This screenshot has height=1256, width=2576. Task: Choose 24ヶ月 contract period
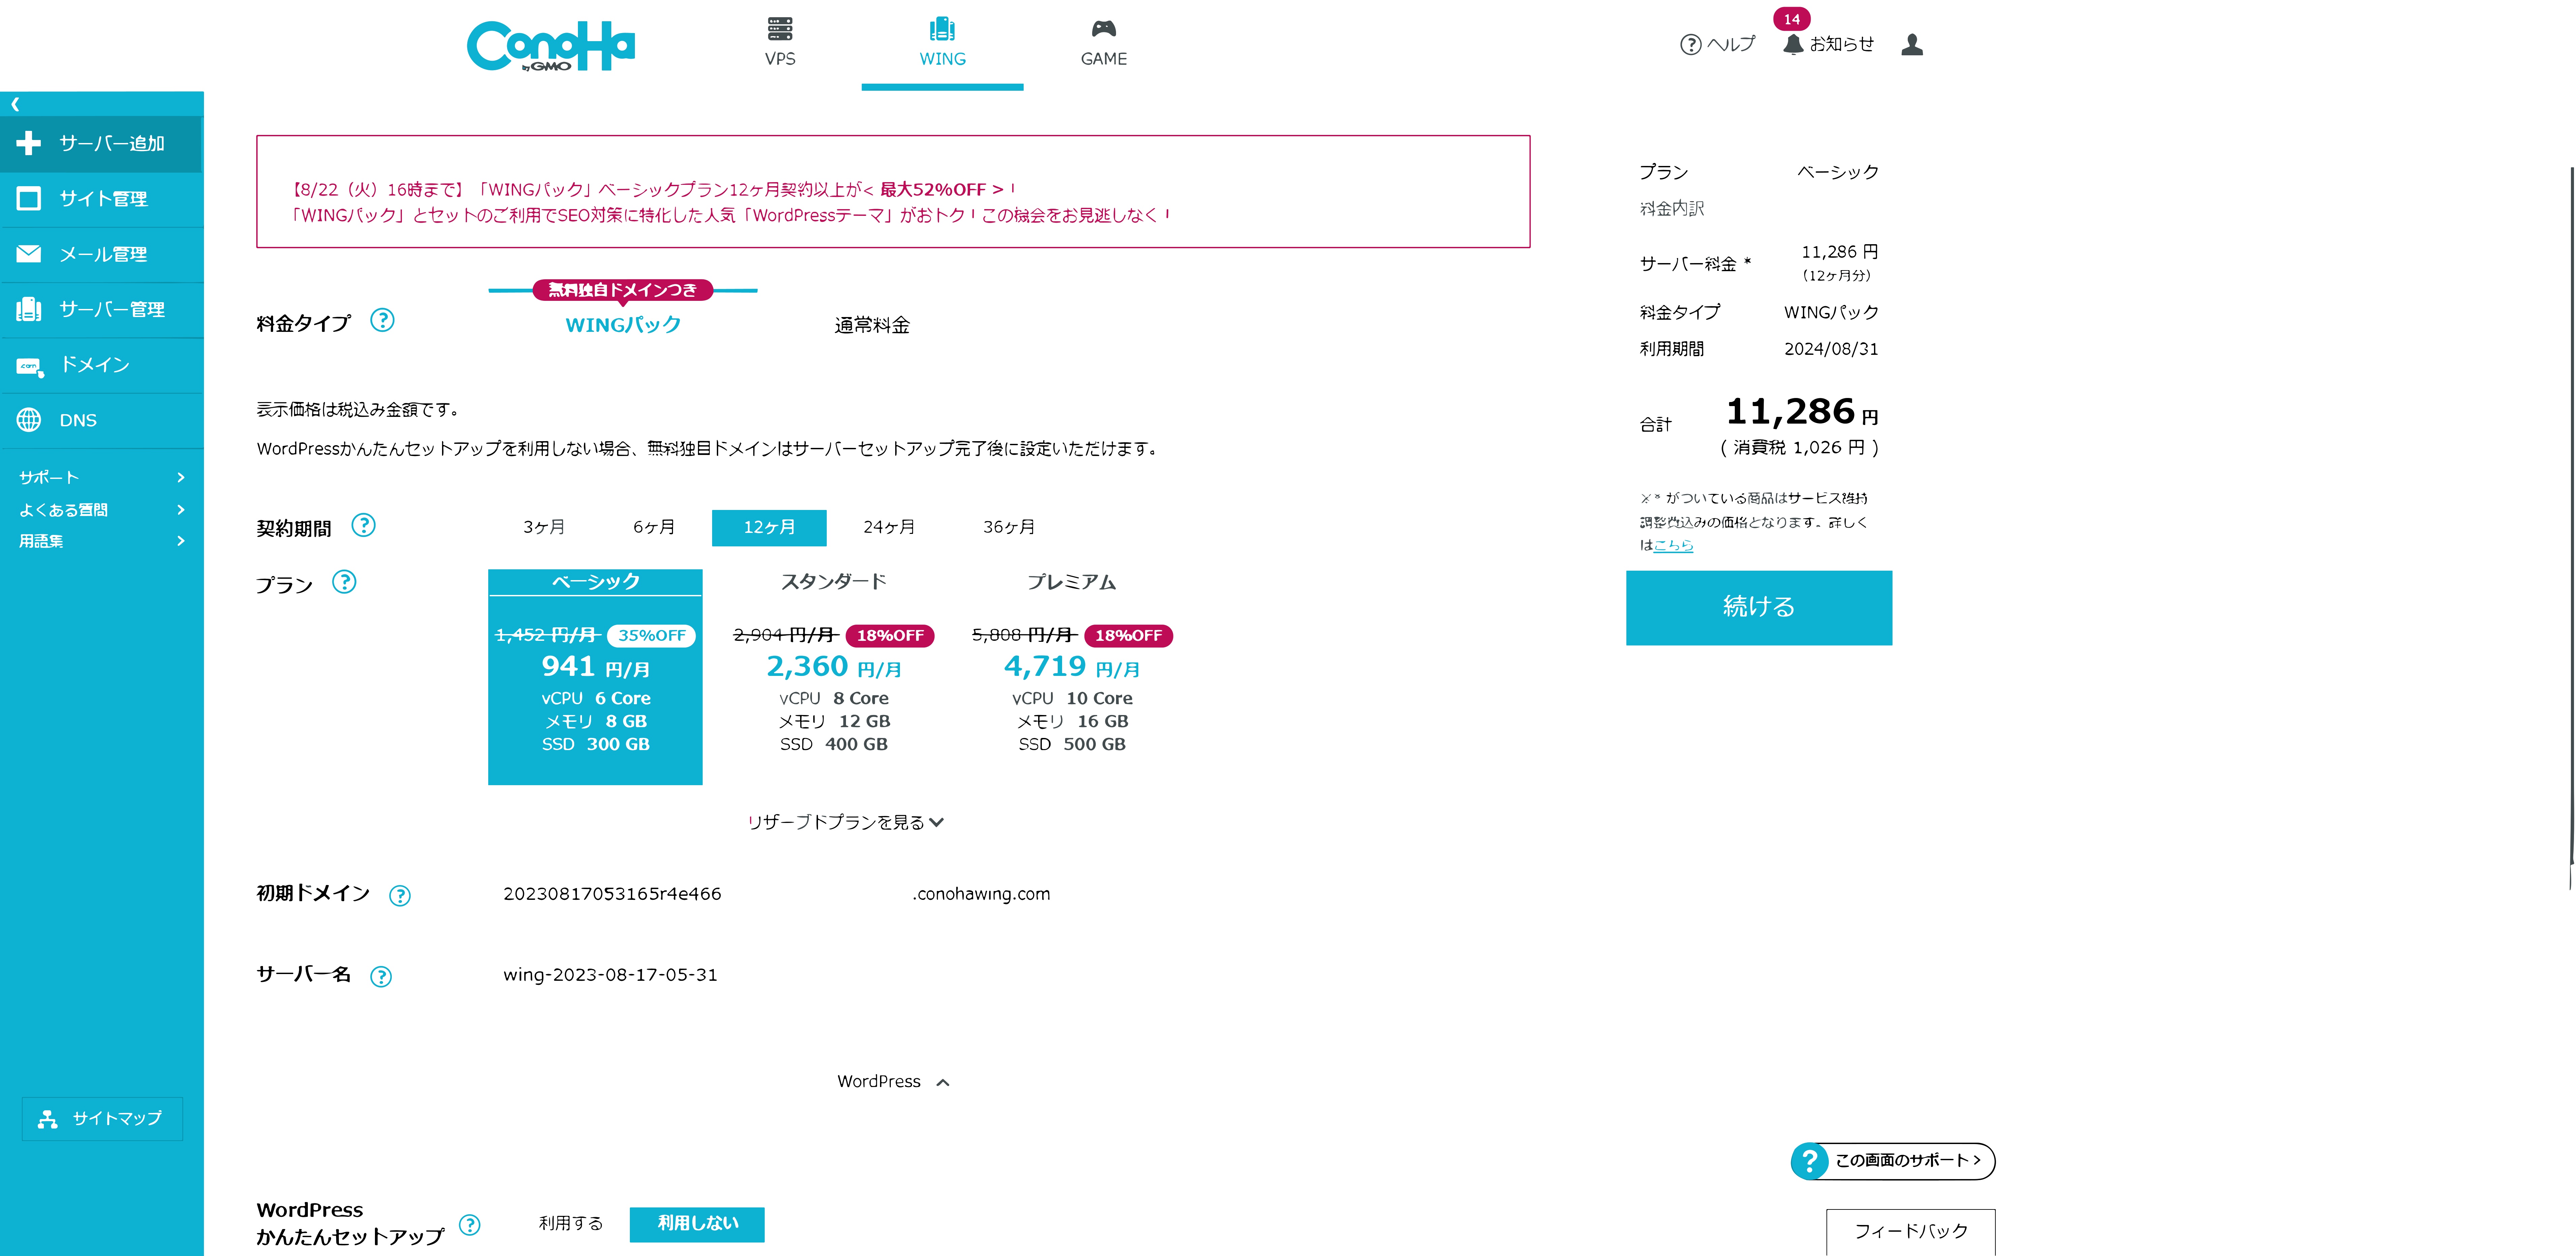click(889, 527)
